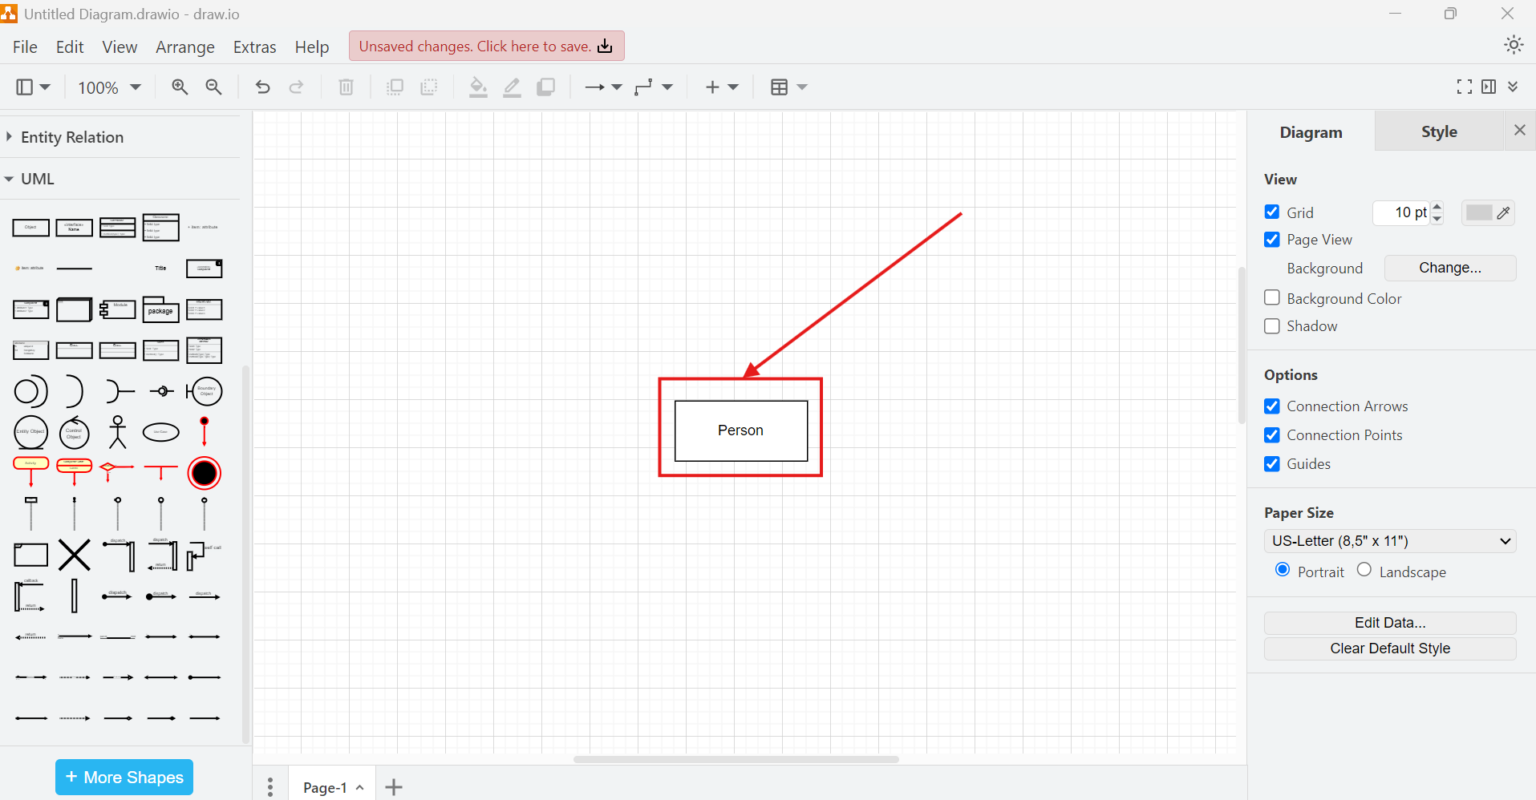The width and height of the screenshot is (1536, 800).
Task: Select the Landscape radio button
Action: coord(1364,569)
